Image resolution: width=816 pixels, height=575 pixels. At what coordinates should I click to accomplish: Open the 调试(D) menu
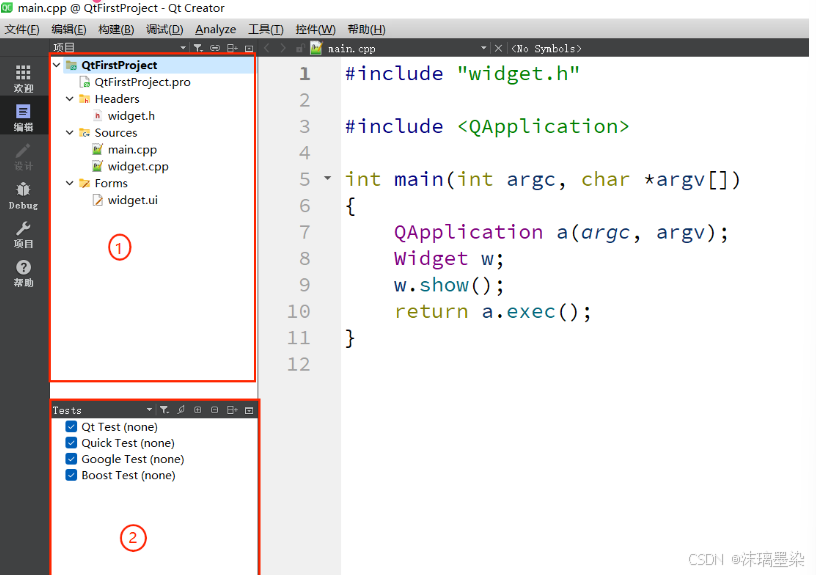click(164, 29)
